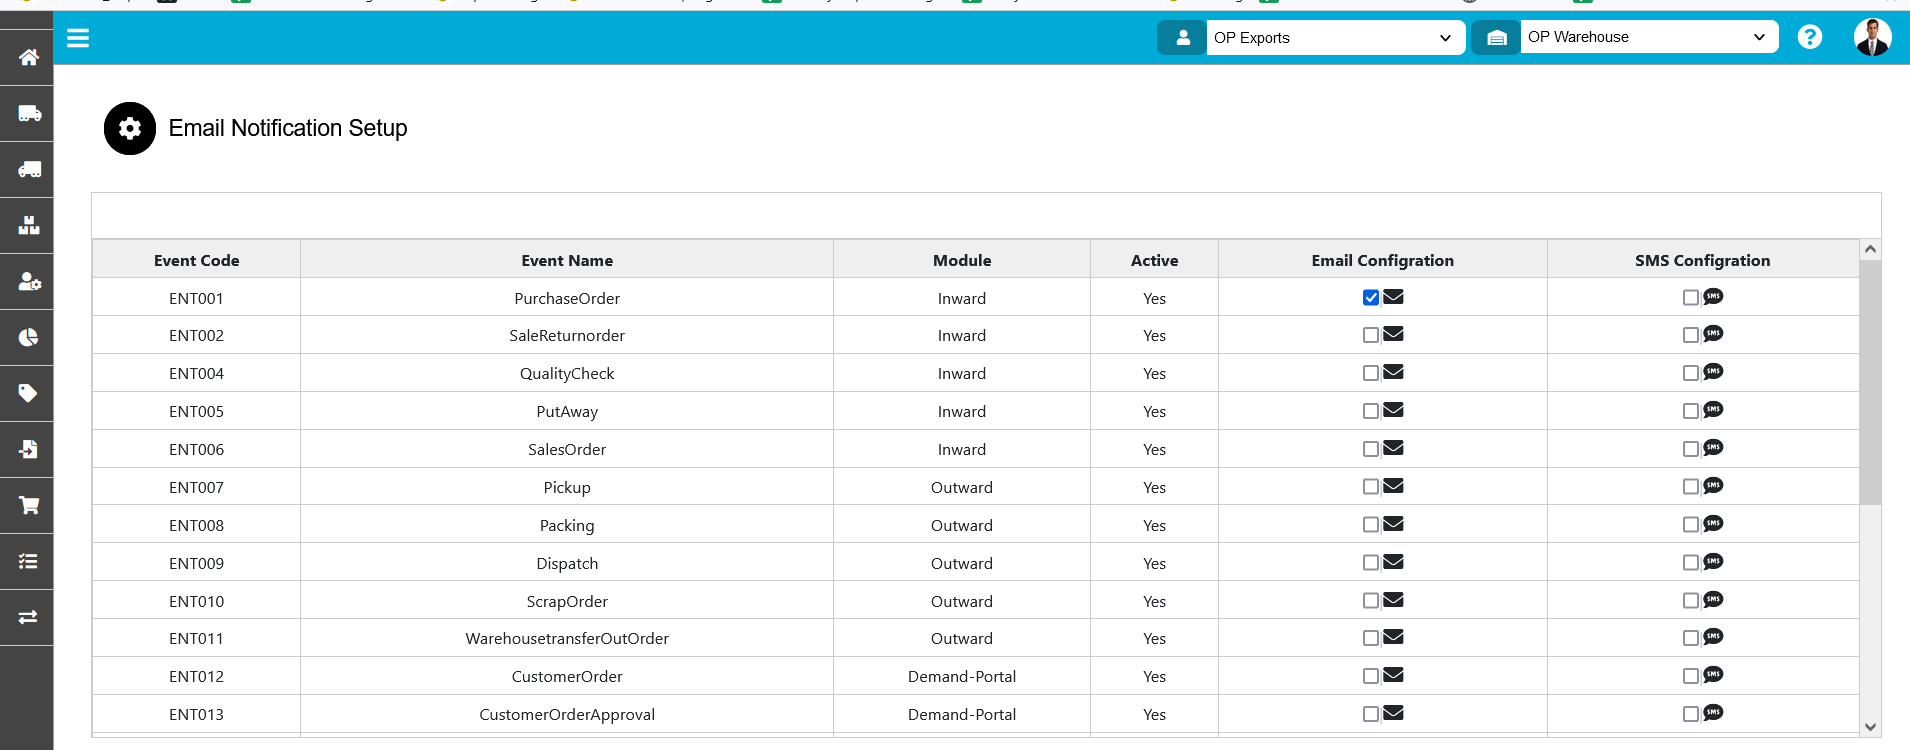Open the pie chart reports icon
Image resolution: width=1910 pixels, height=750 pixels.
28,338
